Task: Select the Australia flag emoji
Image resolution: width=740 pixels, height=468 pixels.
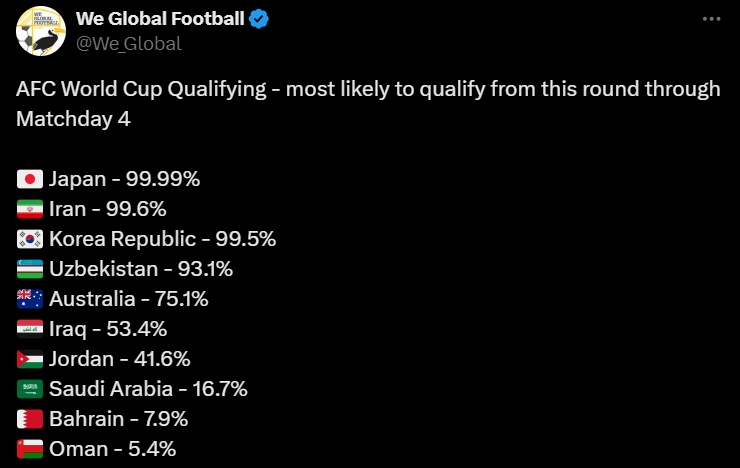Action: [30, 299]
